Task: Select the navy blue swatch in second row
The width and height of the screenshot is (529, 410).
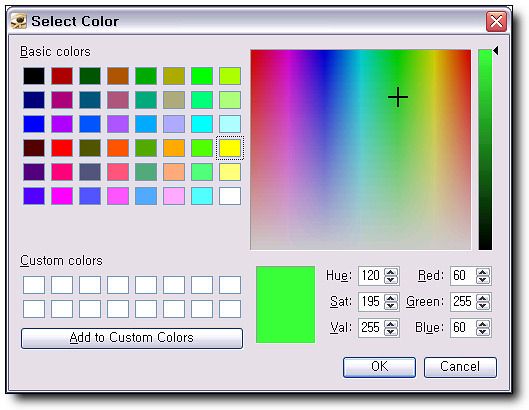Action: (x=34, y=100)
